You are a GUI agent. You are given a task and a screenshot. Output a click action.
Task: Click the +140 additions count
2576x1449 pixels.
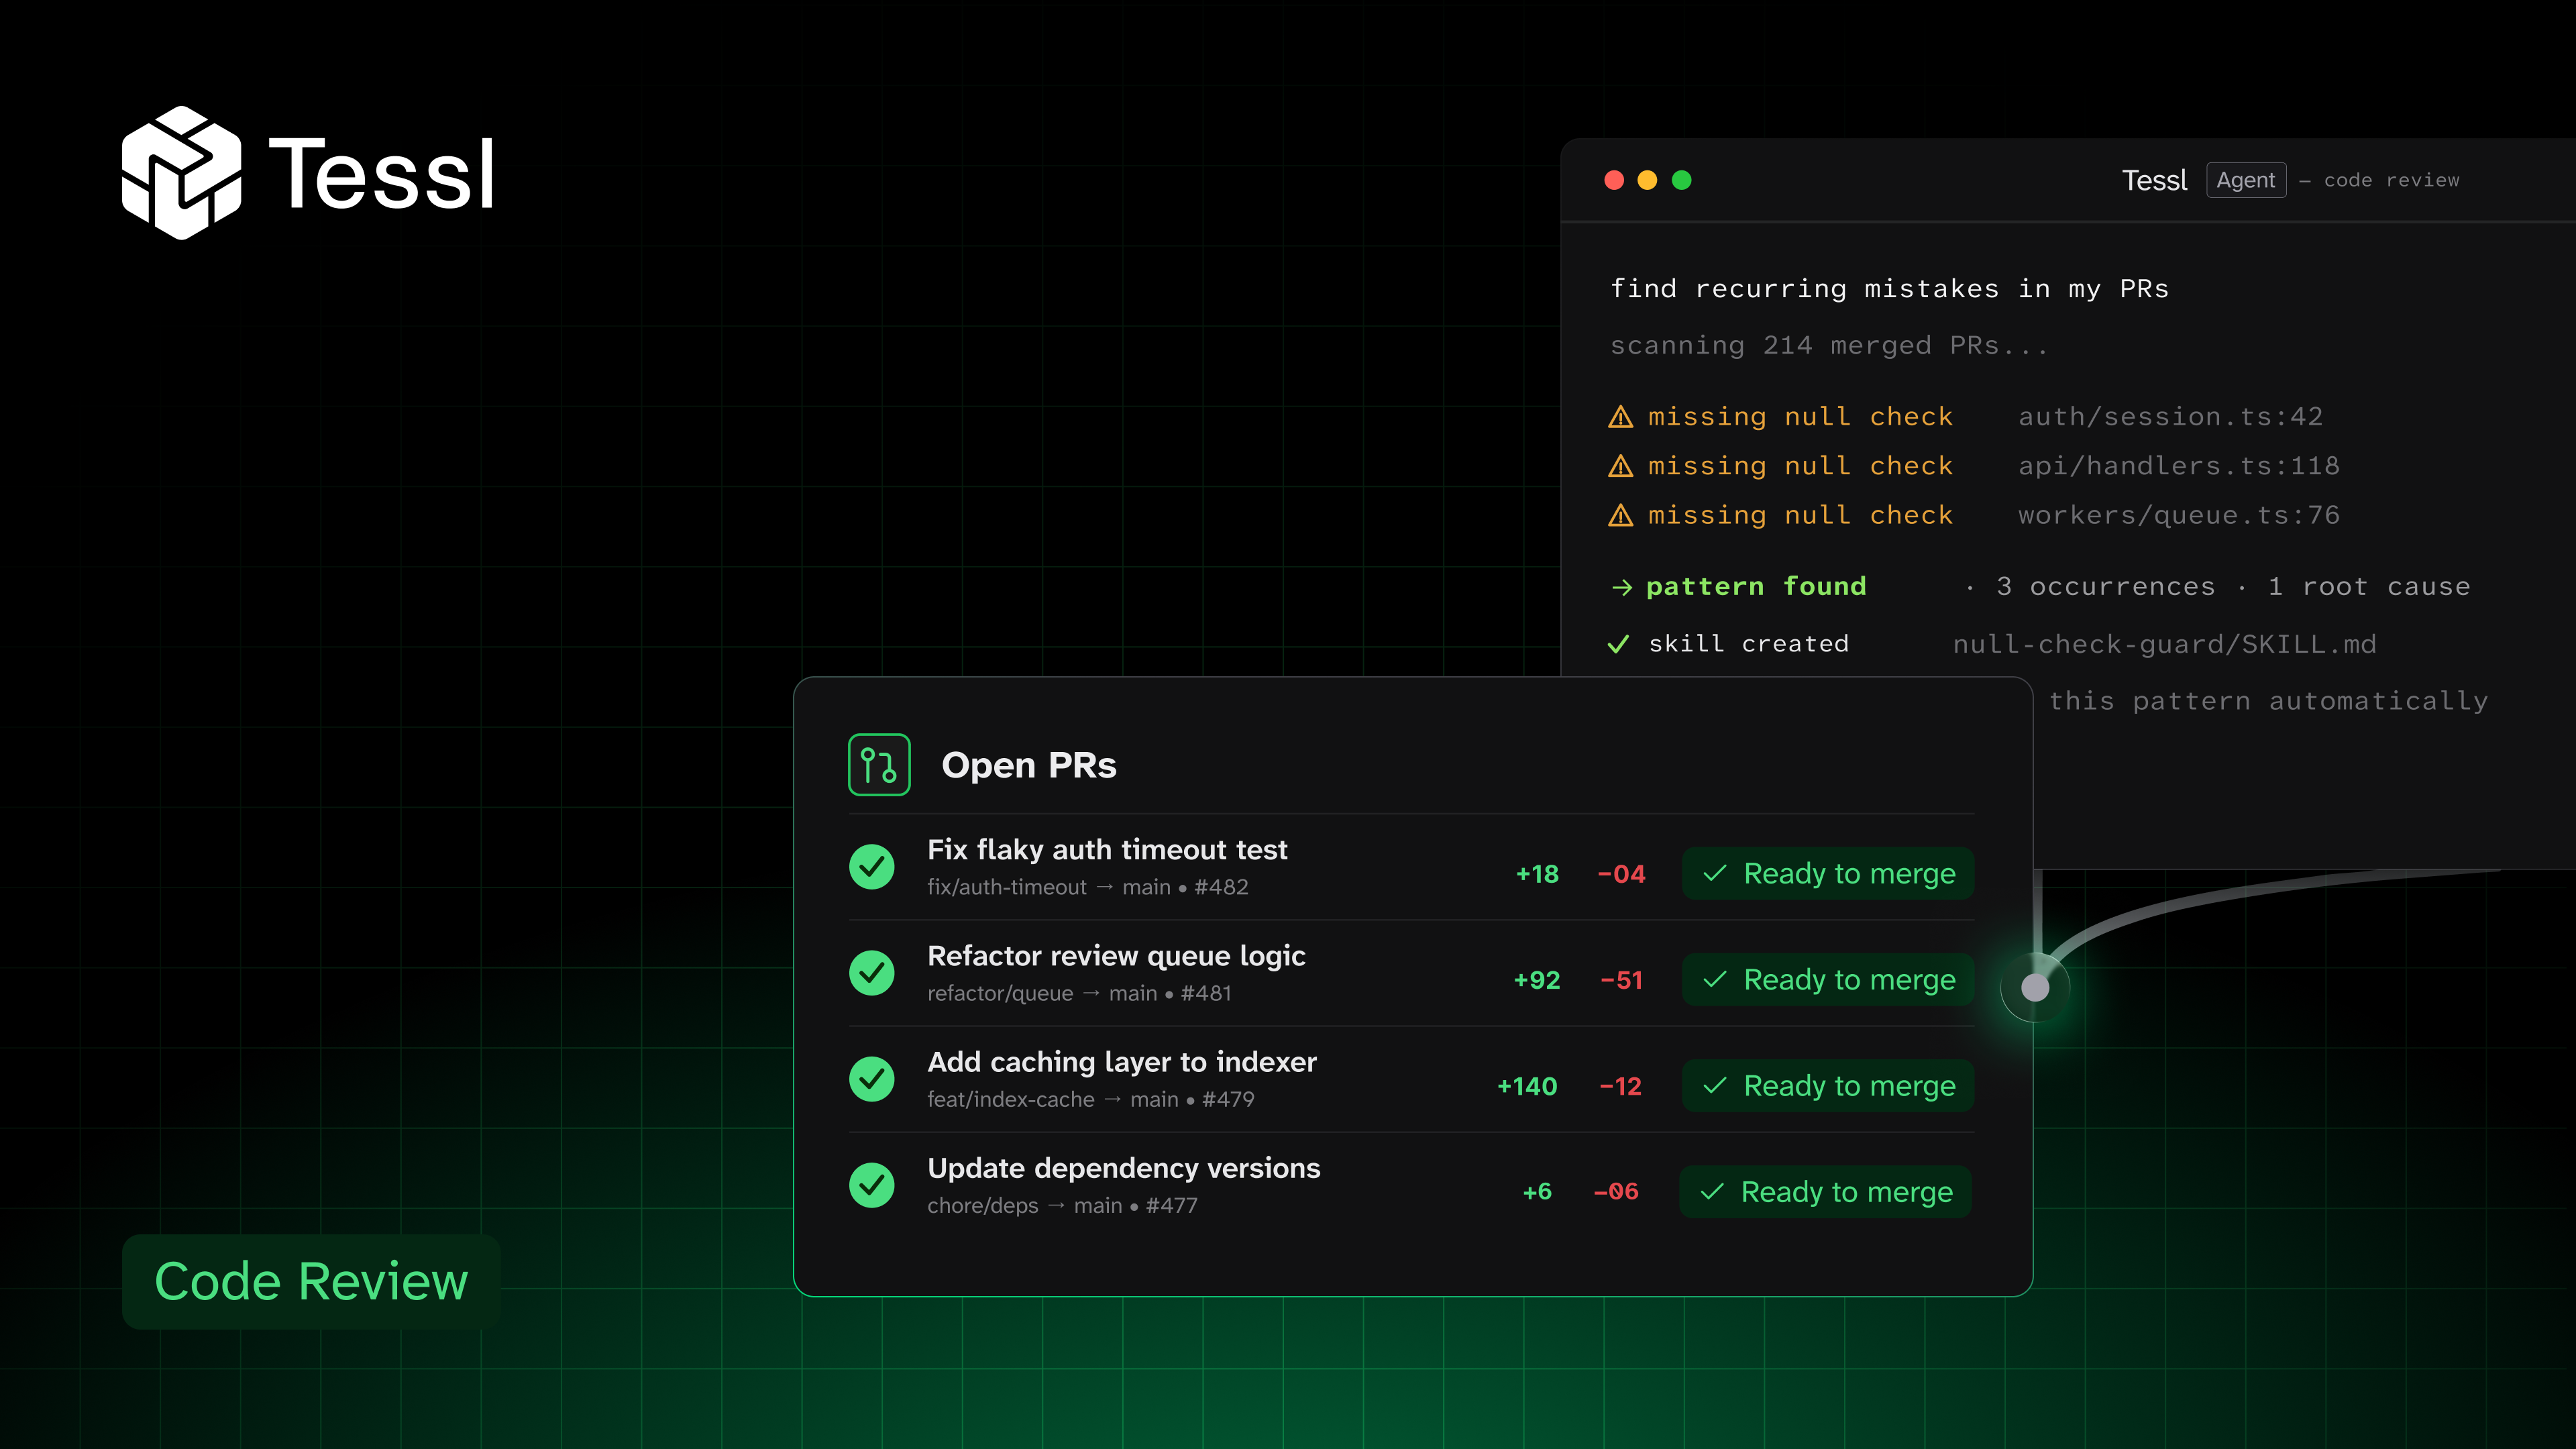point(1527,1086)
